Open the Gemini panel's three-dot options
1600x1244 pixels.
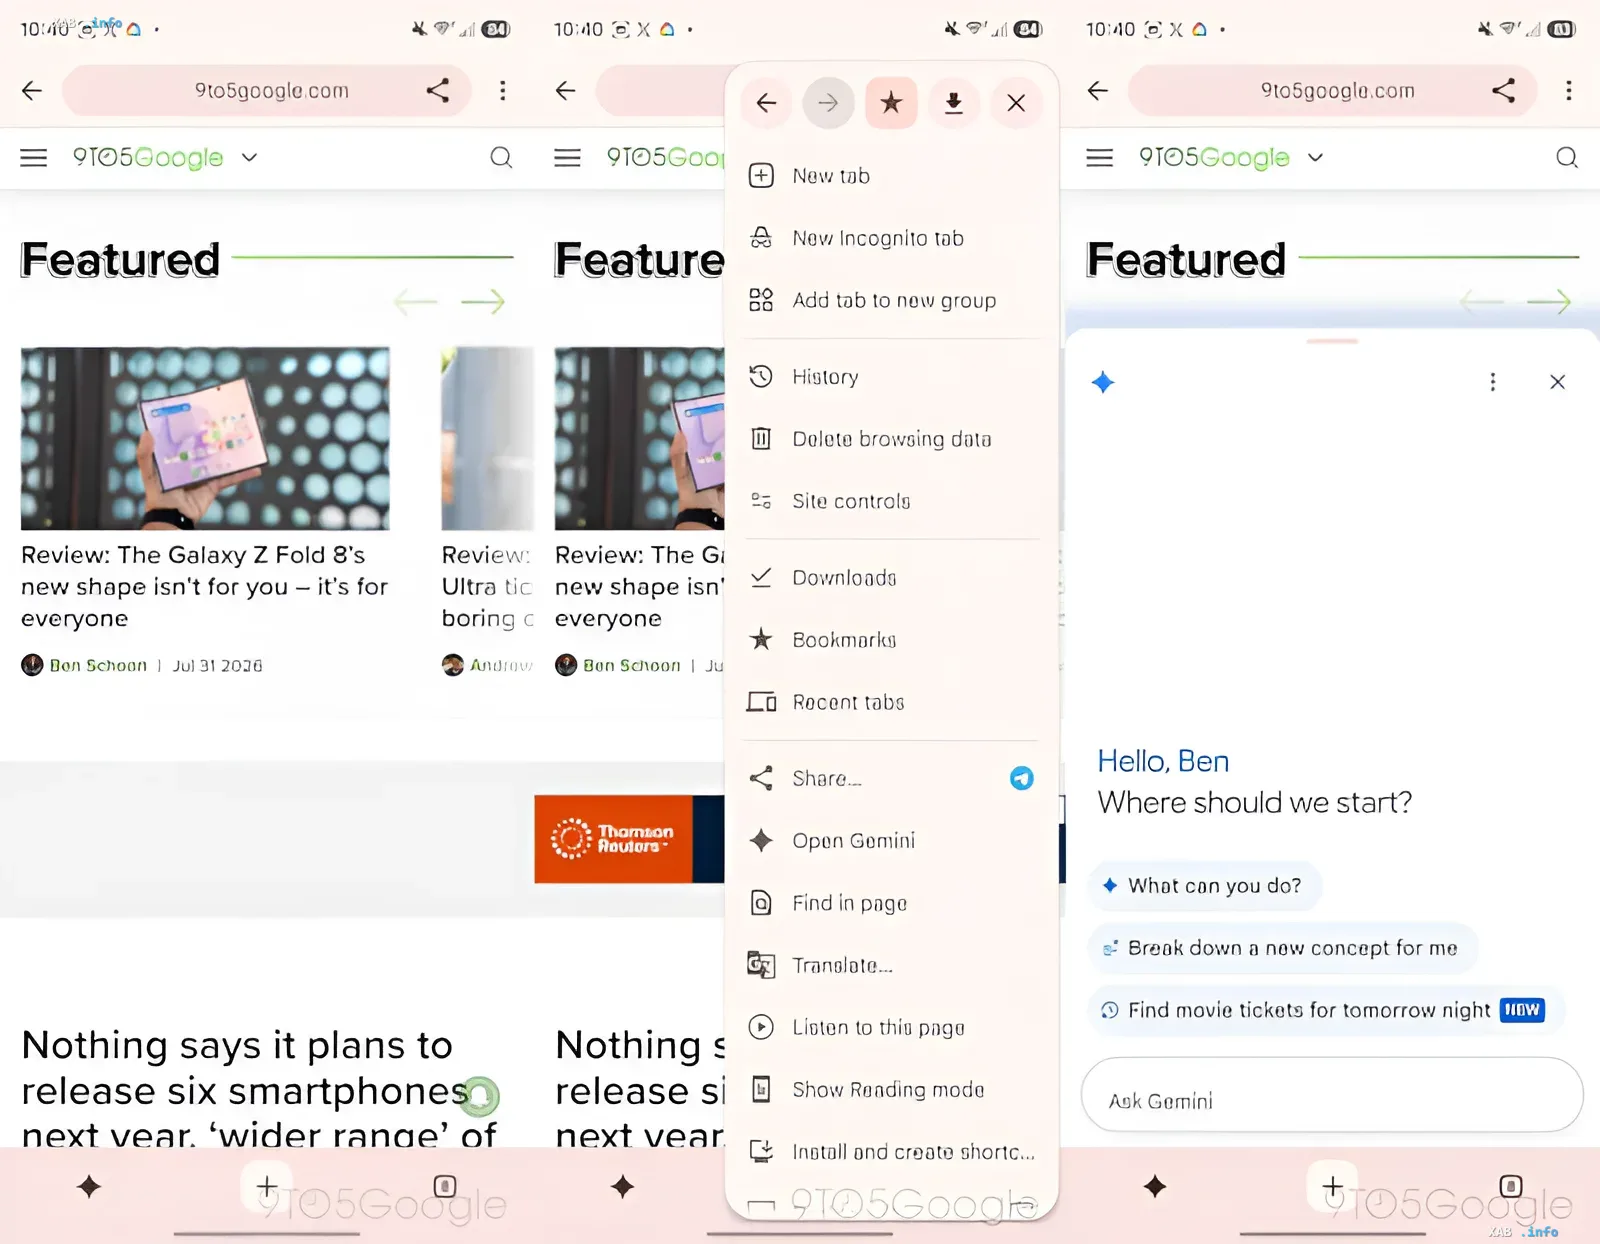1493,382
